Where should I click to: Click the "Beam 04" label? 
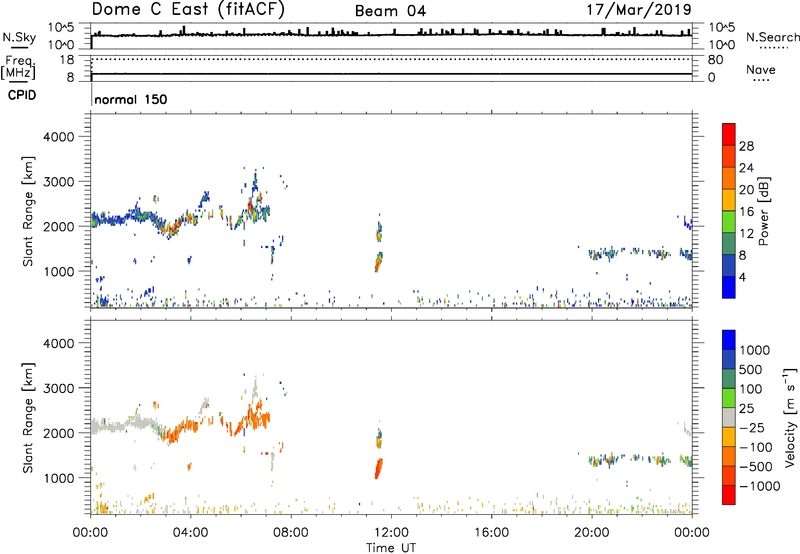pyautogui.click(x=390, y=11)
